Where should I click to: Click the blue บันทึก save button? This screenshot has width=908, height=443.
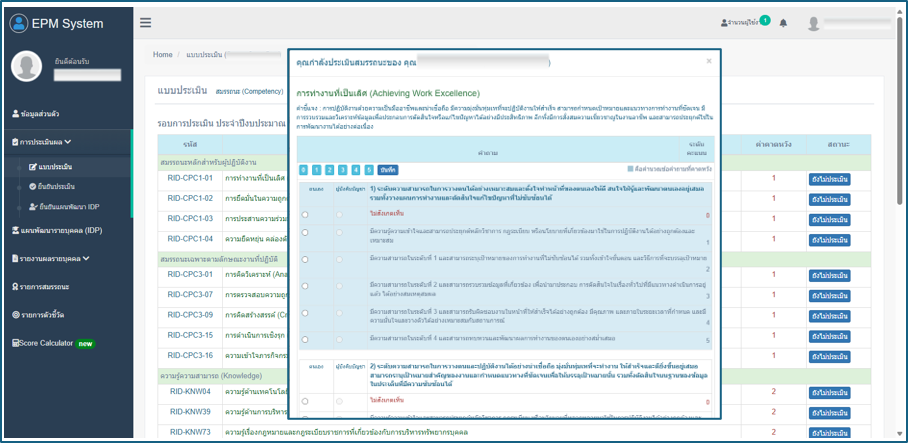[388, 170]
